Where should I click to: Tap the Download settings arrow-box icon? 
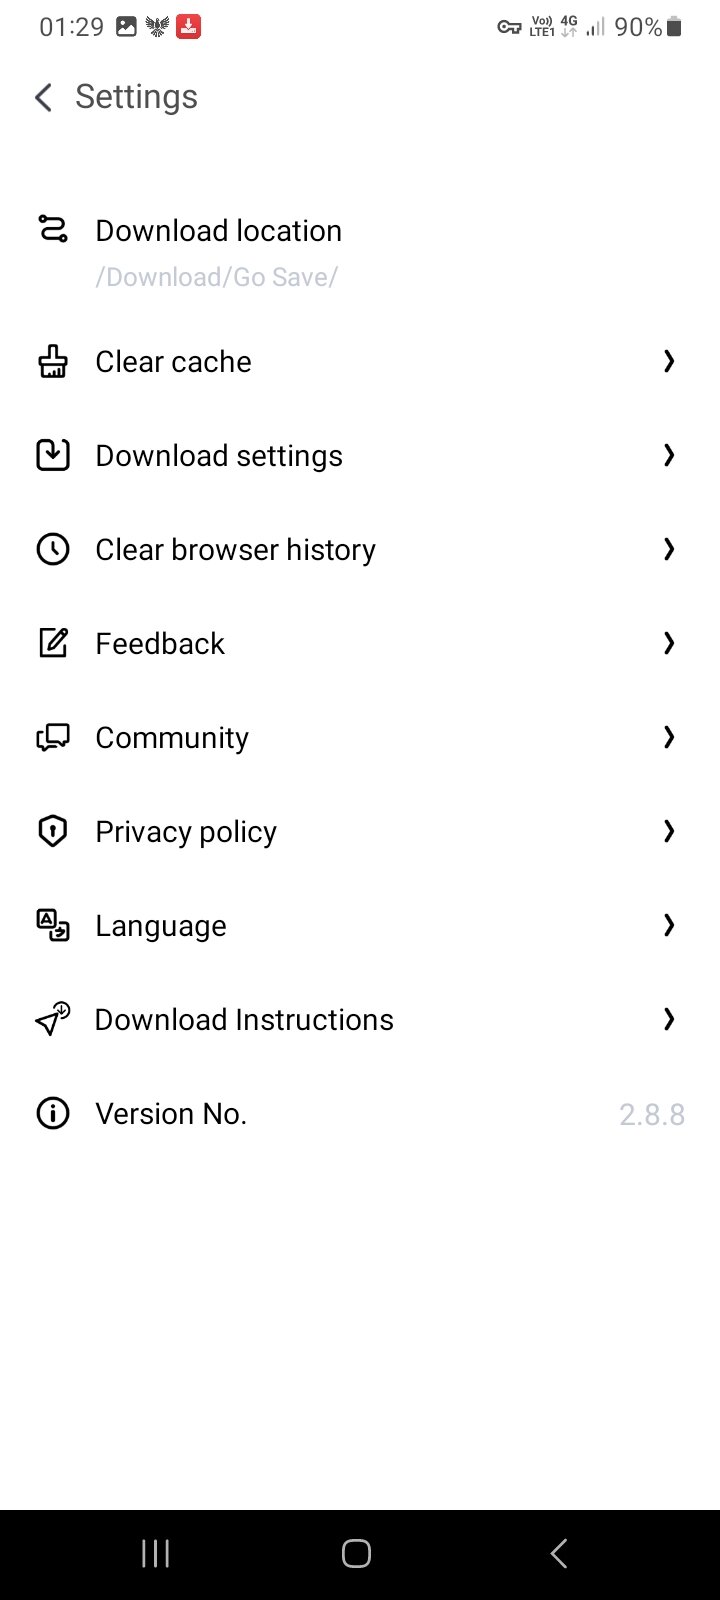pyautogui.click(x=52, y=455)
